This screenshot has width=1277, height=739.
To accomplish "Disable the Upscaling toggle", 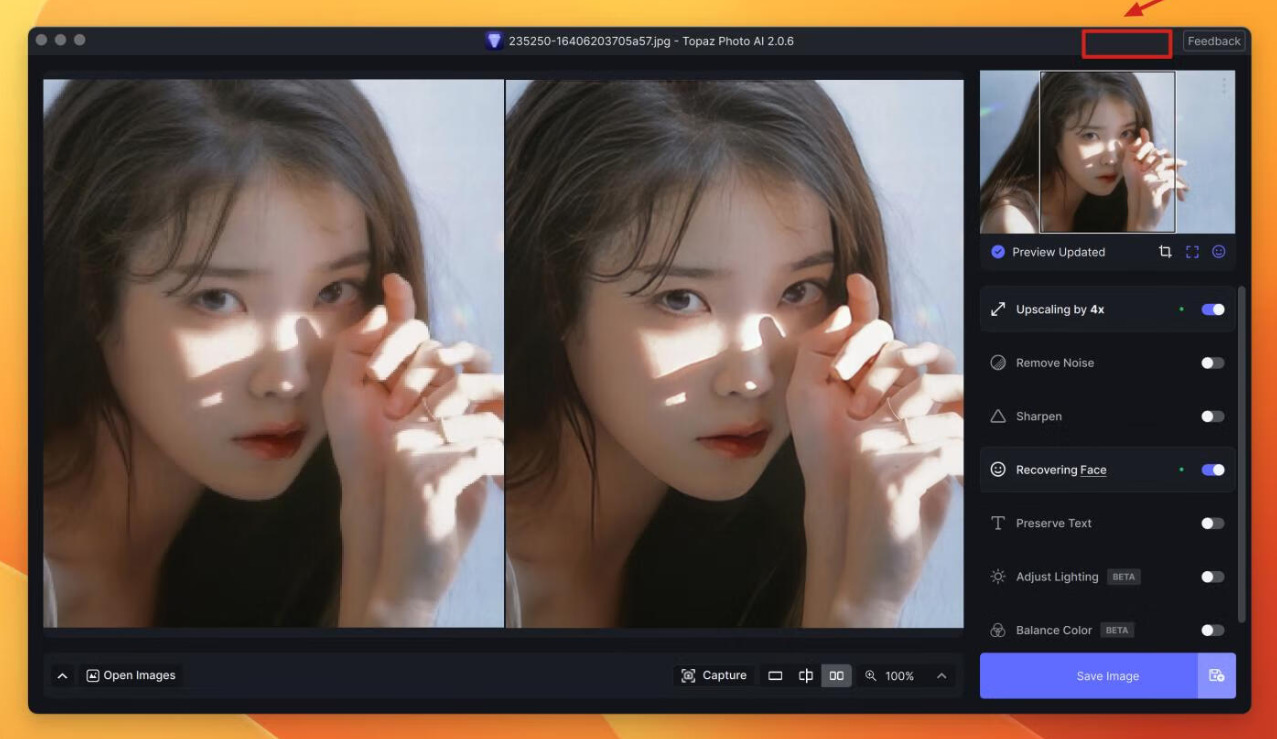I will click(1213, 309).
